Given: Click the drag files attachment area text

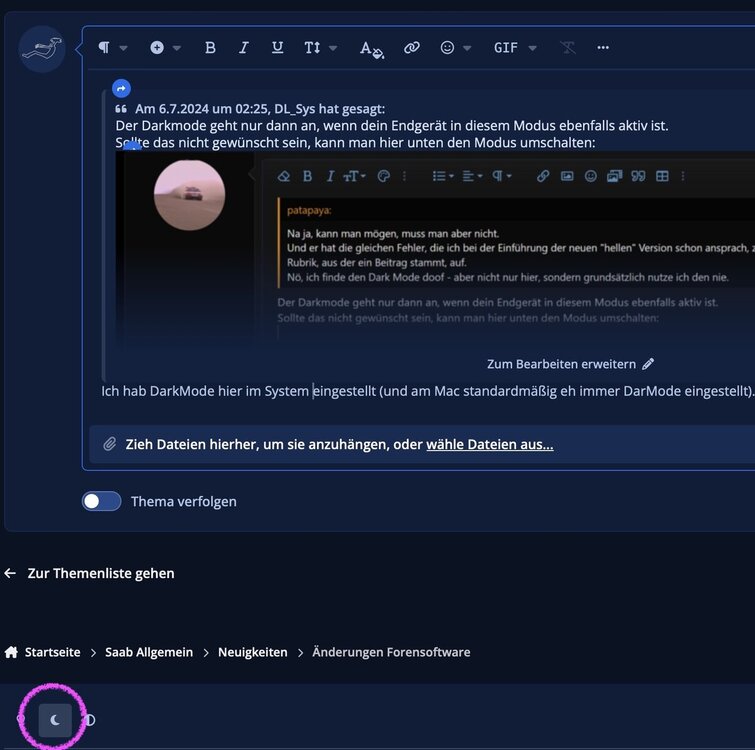Looking at the screenshot, I should coord(339,444).
